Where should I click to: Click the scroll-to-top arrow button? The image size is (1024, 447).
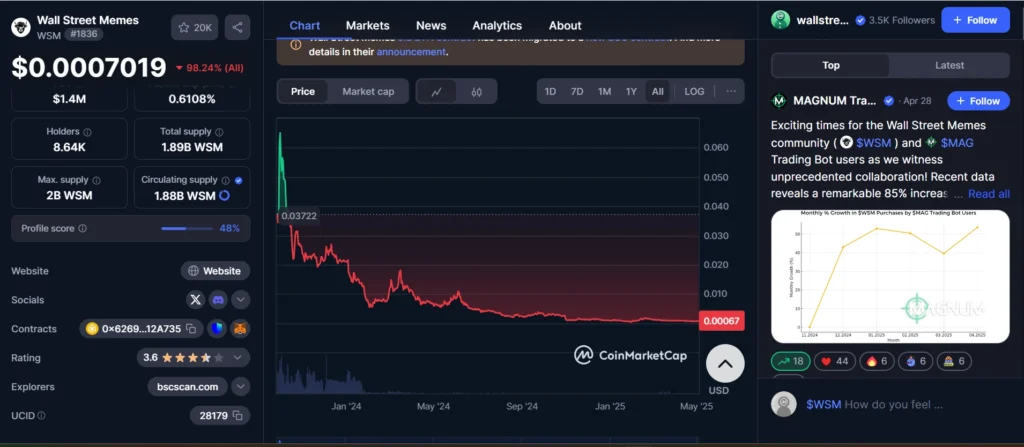(725, 363)
